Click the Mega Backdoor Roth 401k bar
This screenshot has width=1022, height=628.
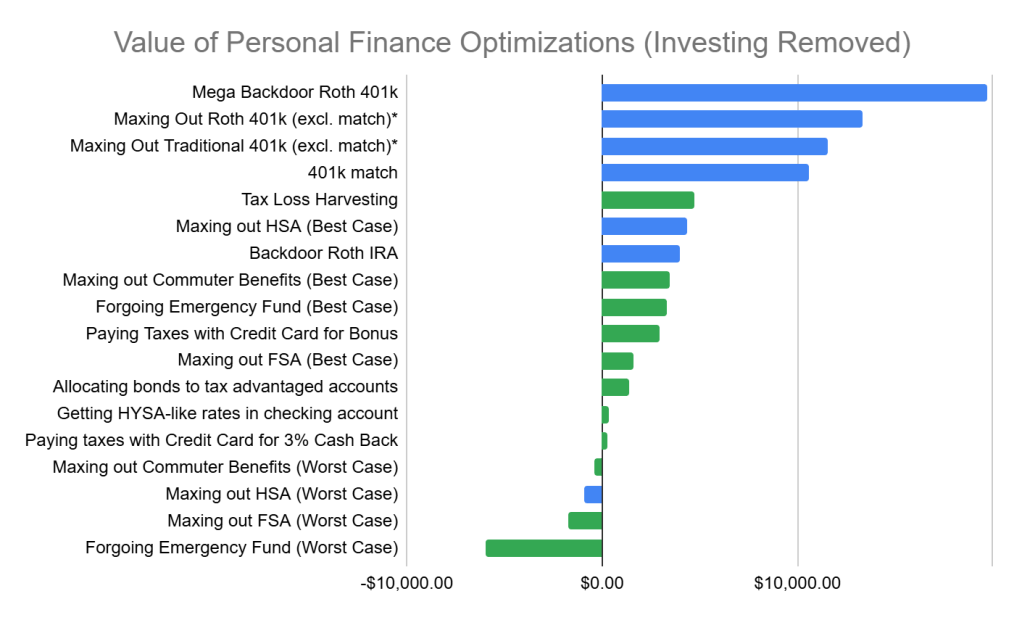coord(794,92)
